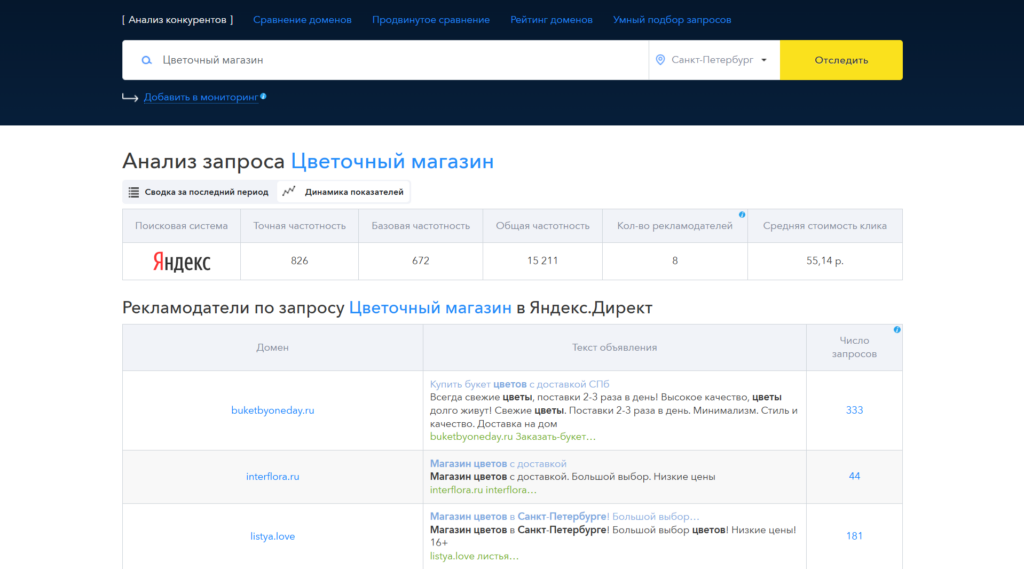Click the green URL listya.love листья
This screenshot has width=1024, height=569.
(474, 557)
